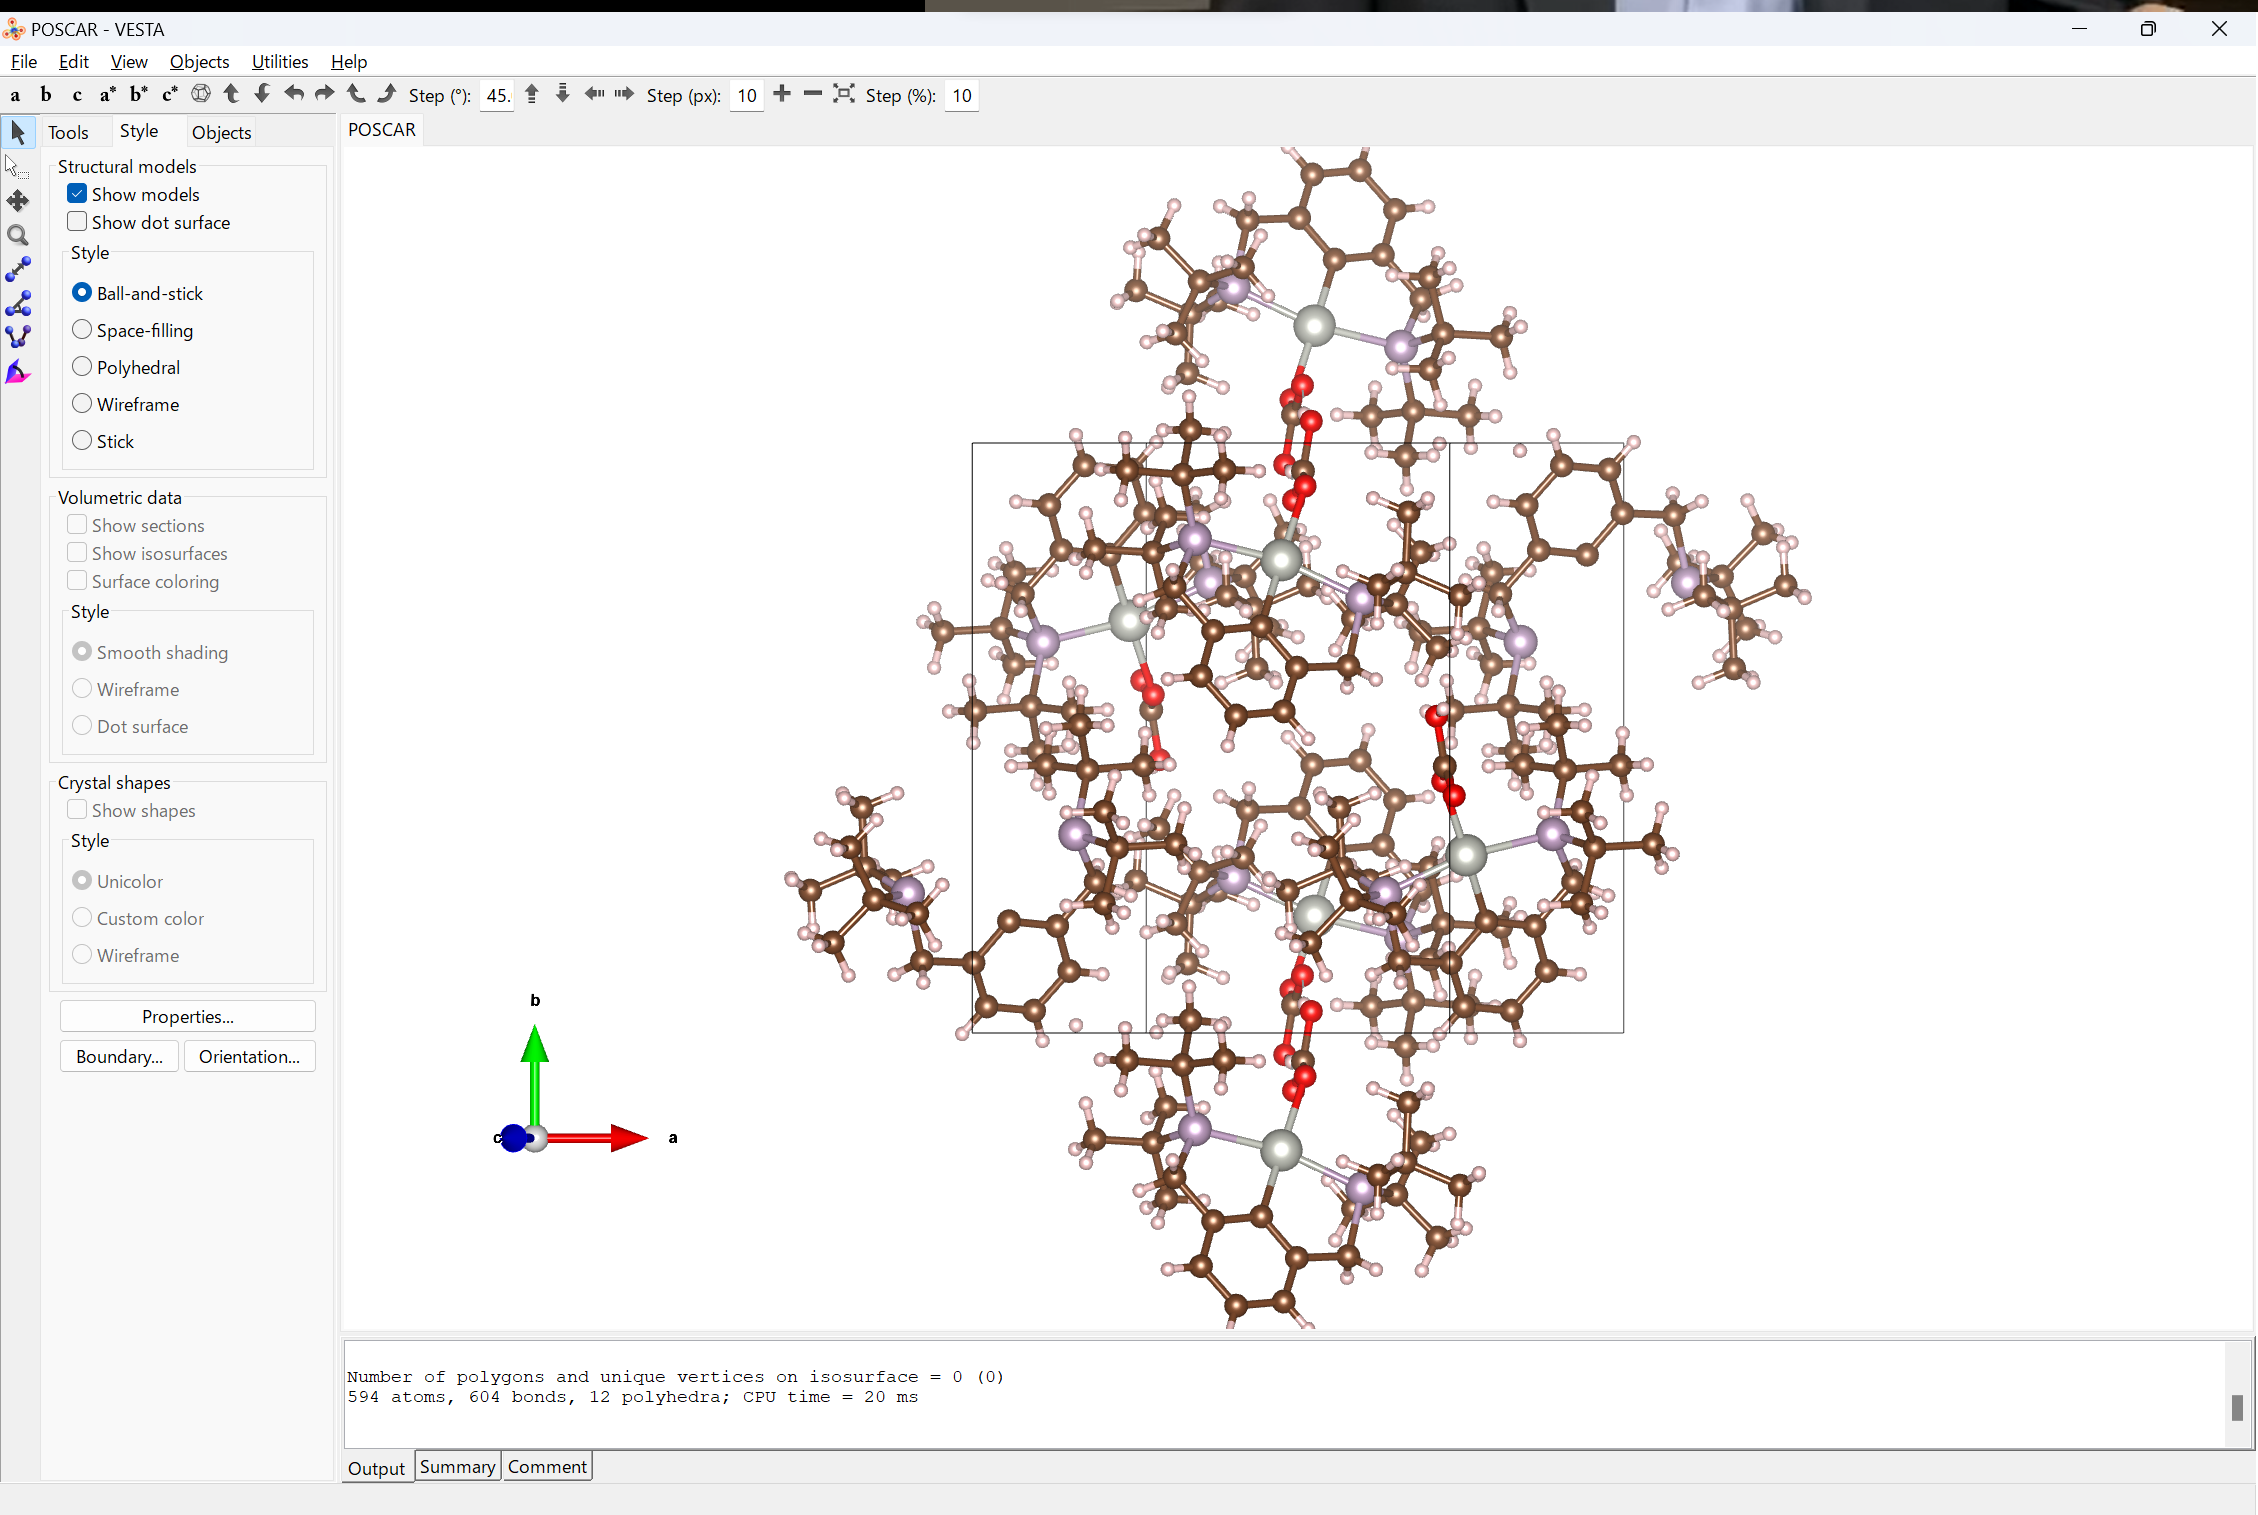2258x1515 pixels.
Task: Click the Boundary button
Action: coord(119,1056)
